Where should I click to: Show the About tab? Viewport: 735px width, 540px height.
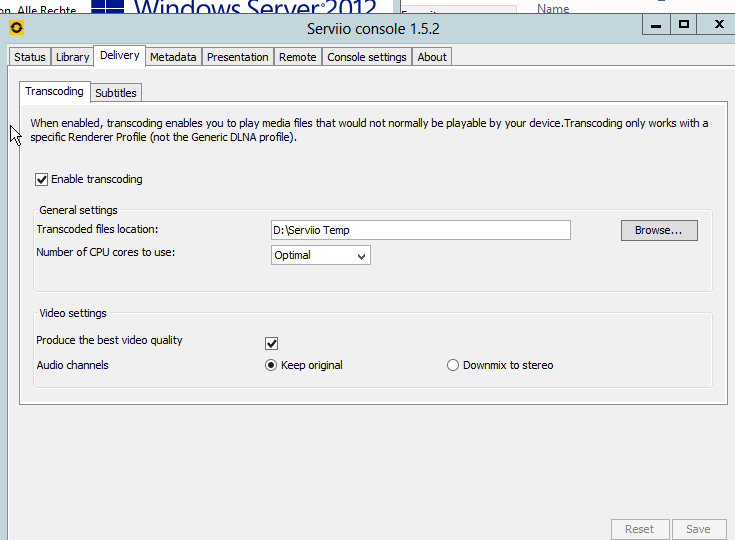pyautogui.click(x=432, y=57)
